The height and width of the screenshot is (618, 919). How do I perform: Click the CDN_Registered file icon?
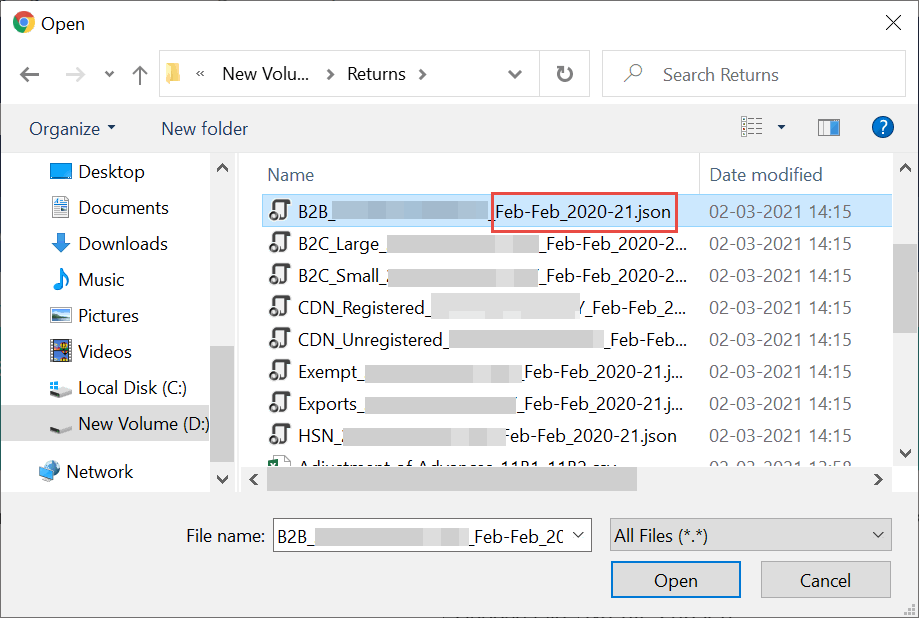click(280, 306)
